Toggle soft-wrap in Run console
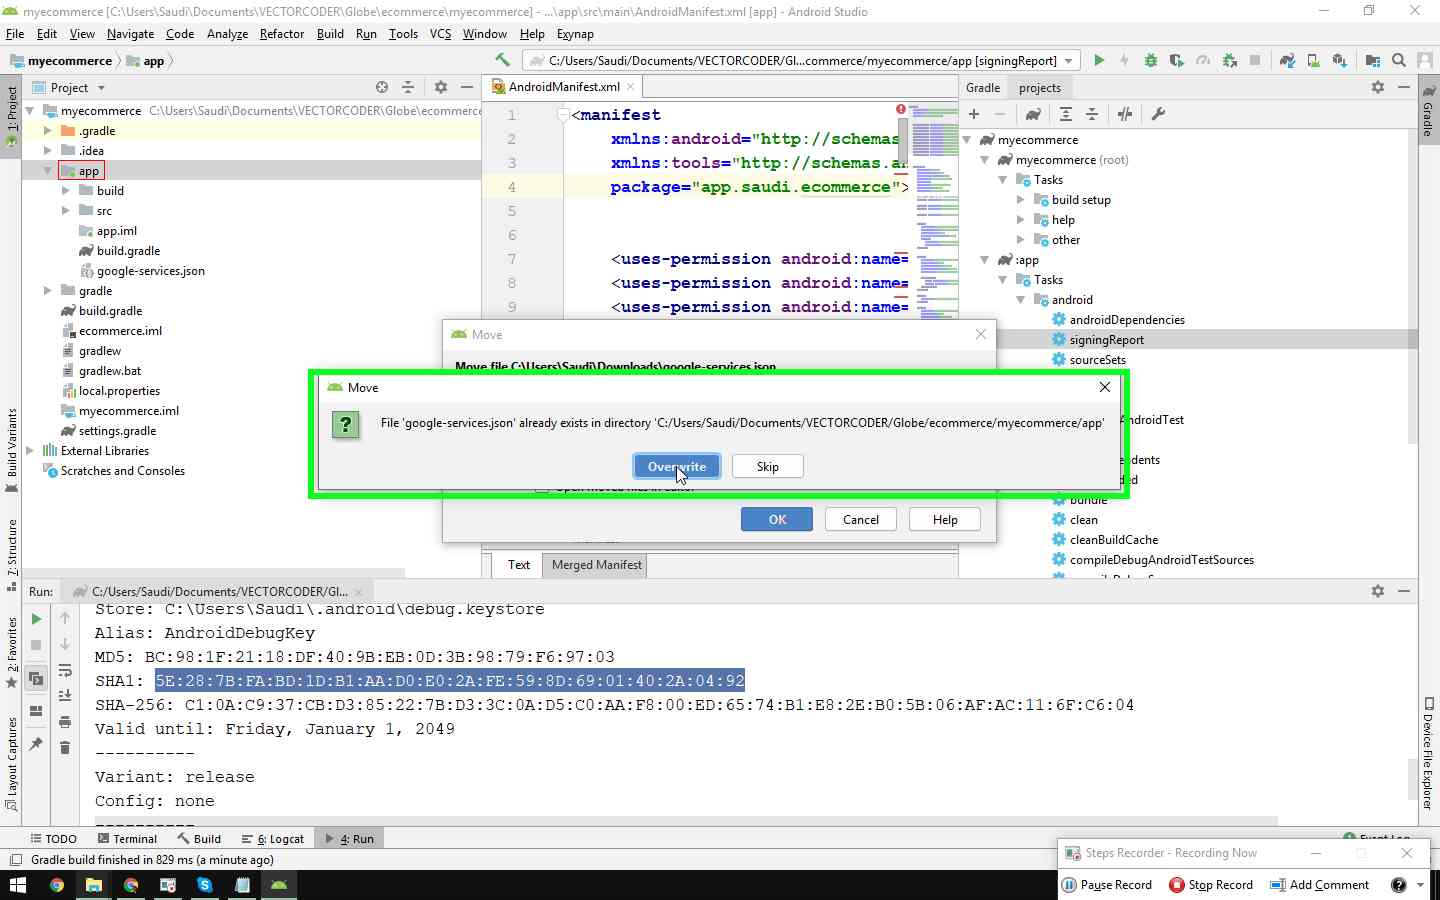This screenshot has height=900, width=1440. pyautogui.click(x=65, y=670)
